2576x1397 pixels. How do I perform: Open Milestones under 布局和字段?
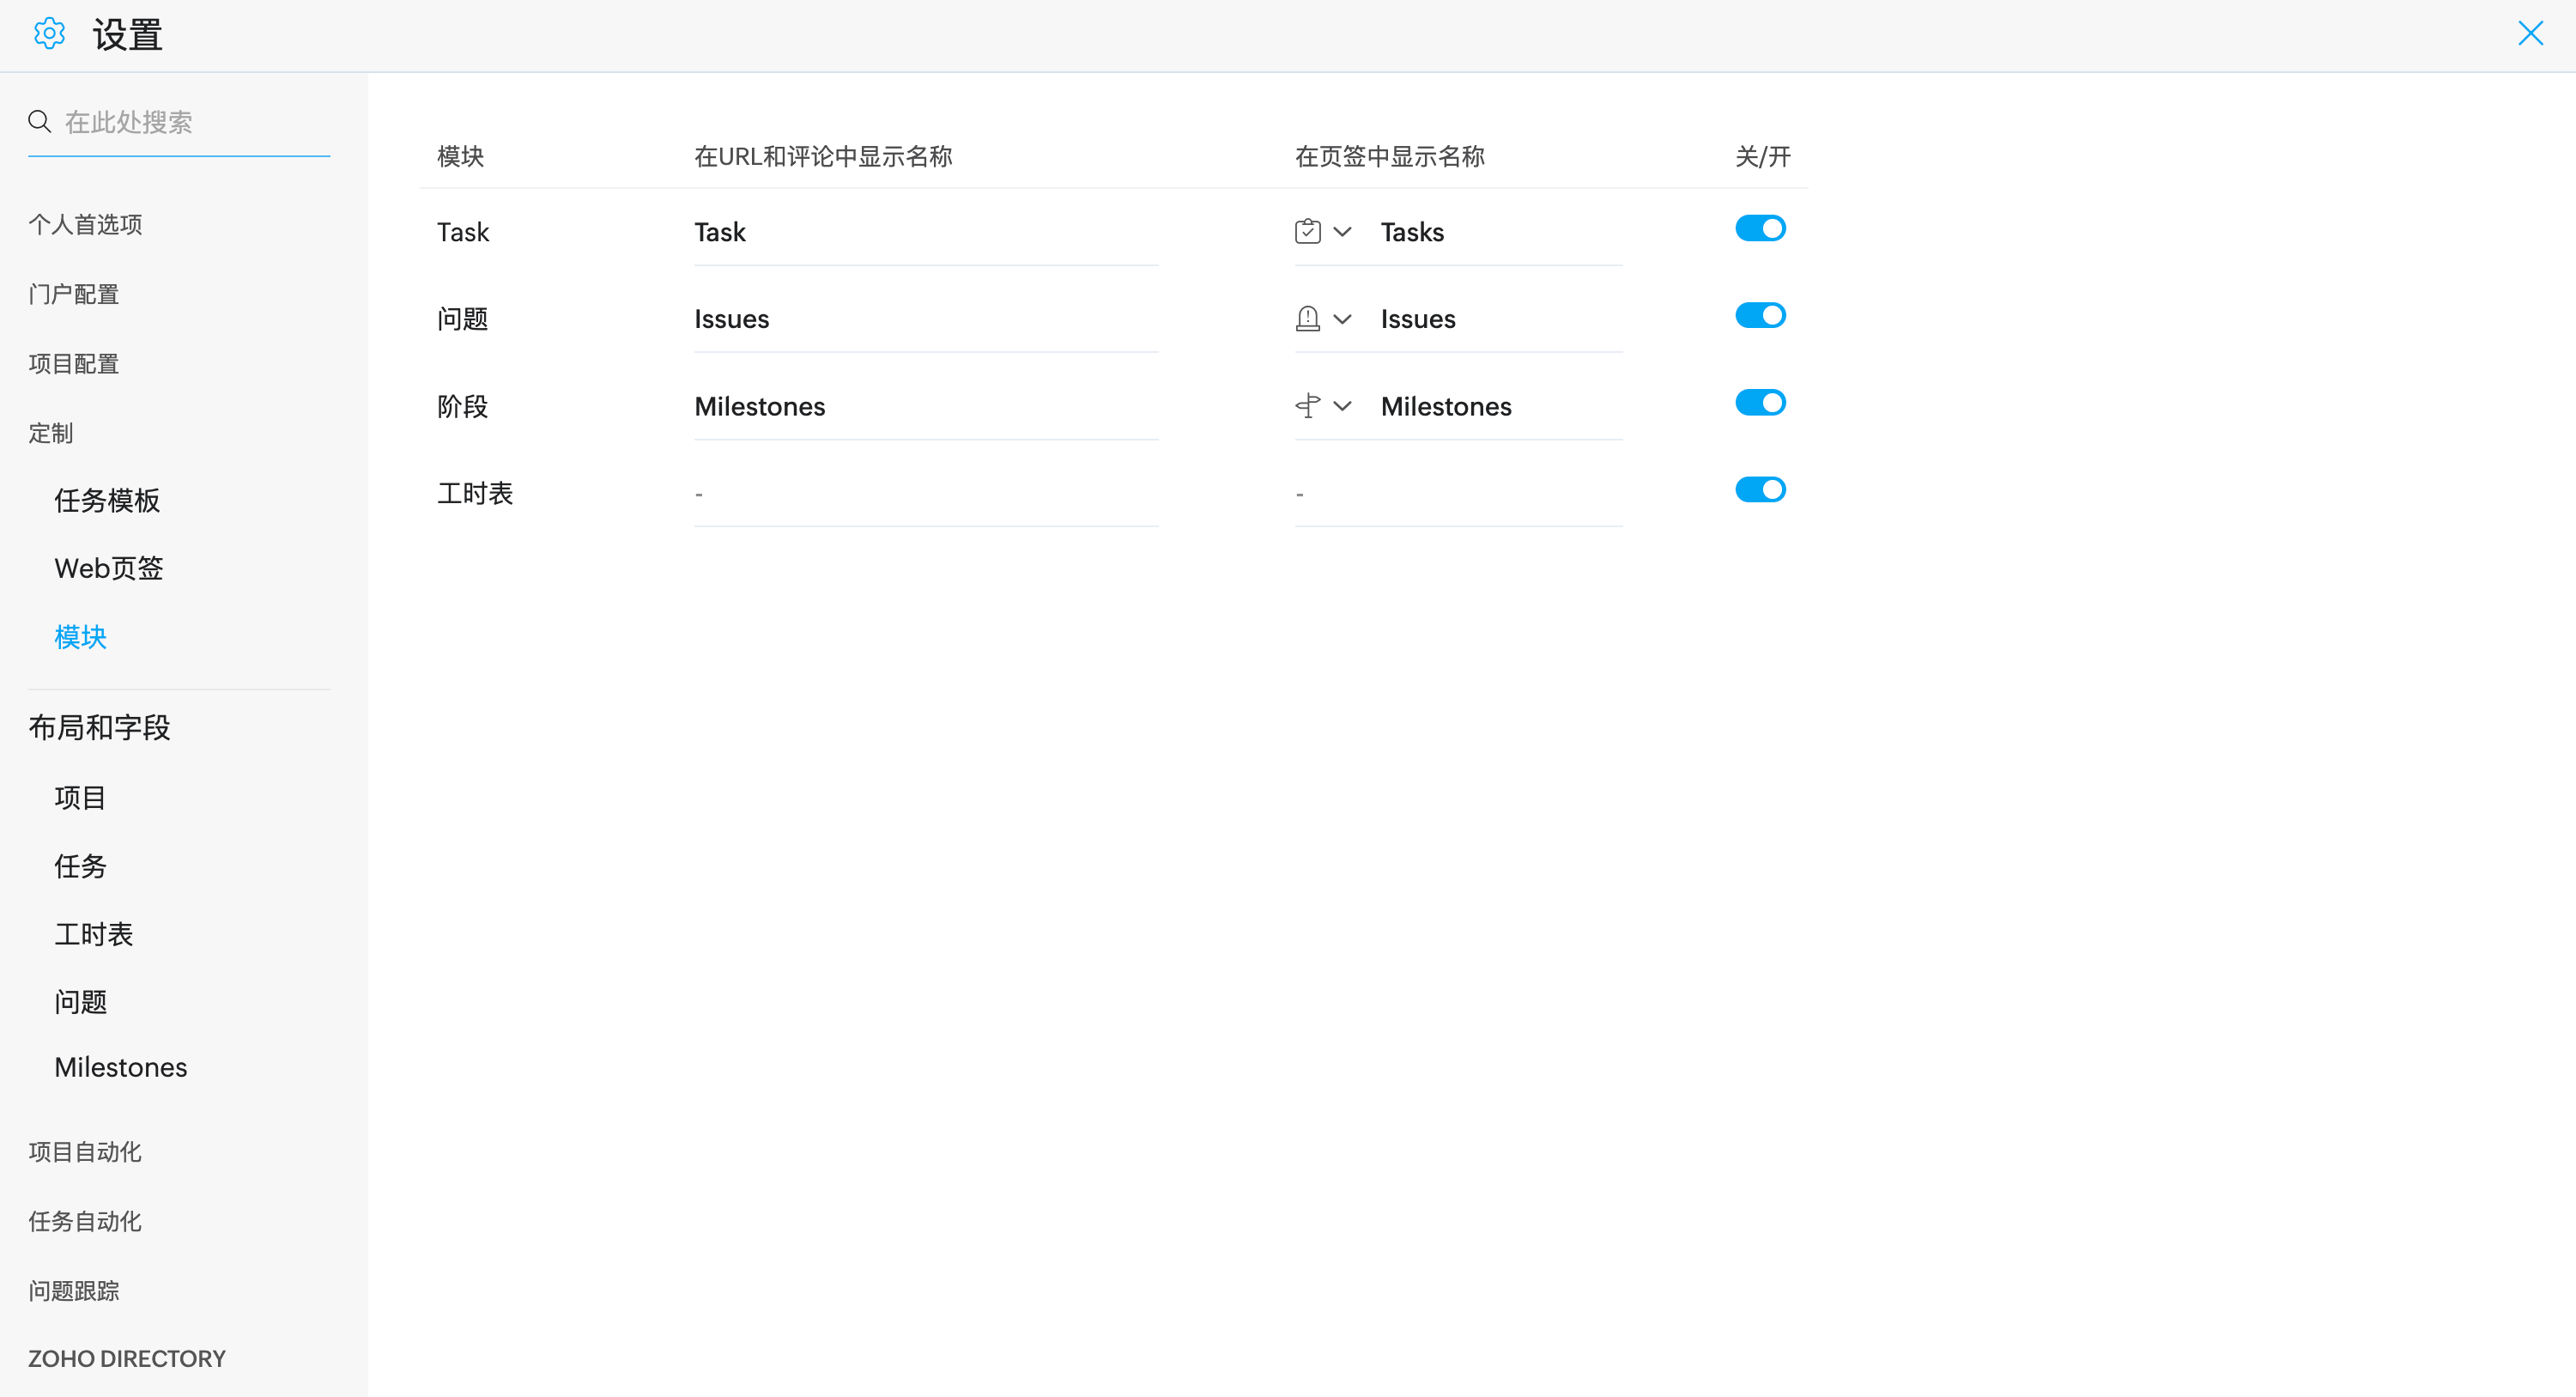[x=120, y=1067]
